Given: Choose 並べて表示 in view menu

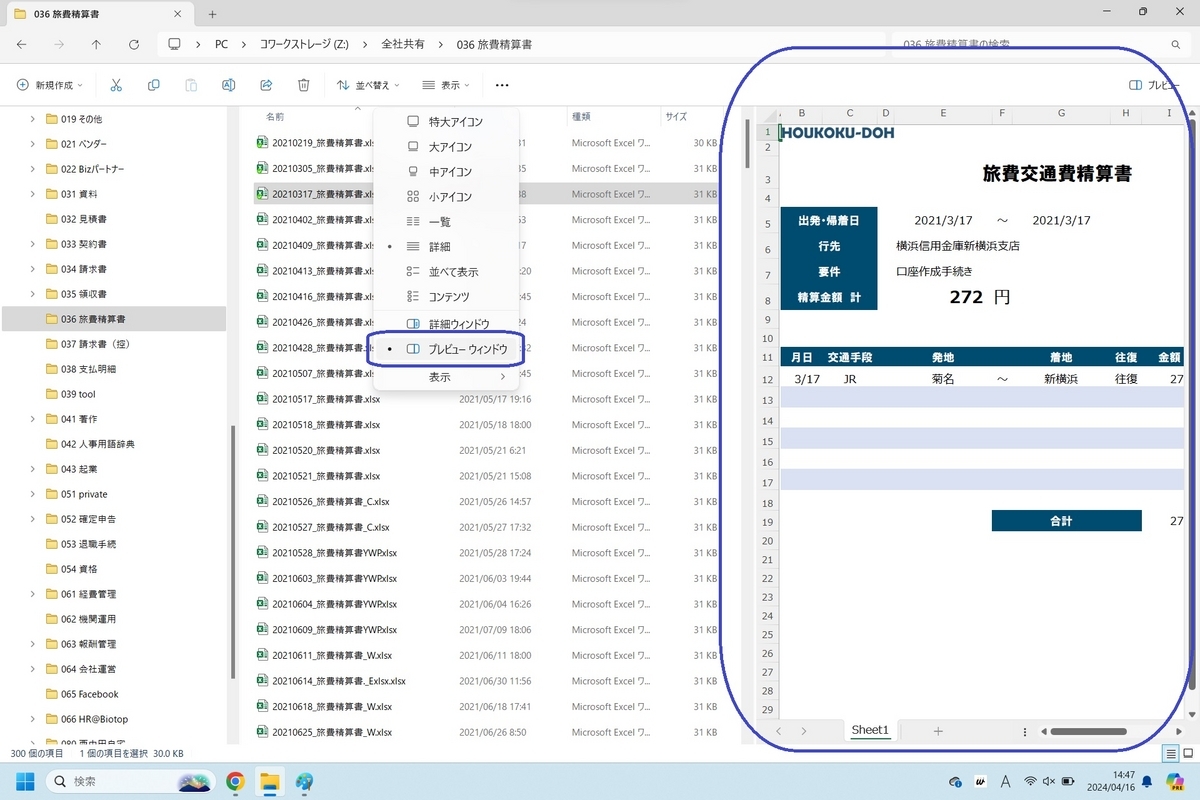Looking at the screenshot, I should (446, 271).
